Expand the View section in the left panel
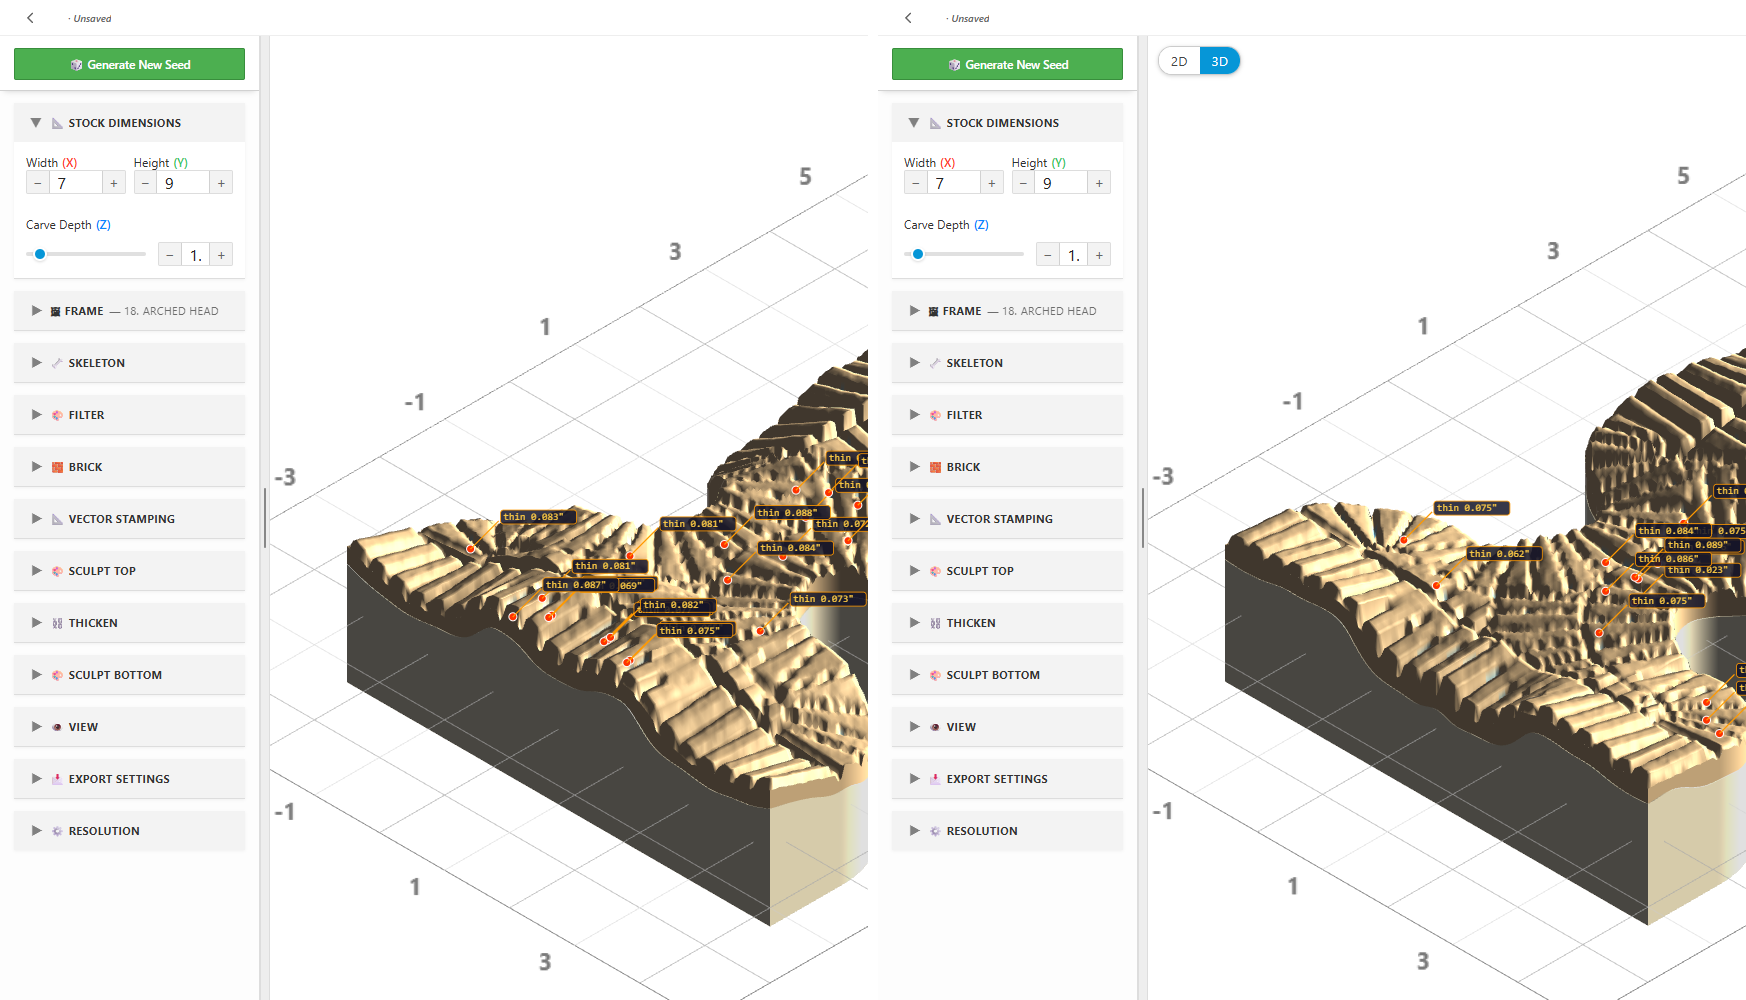The height and width of the screenshot is (1000, 1746). point(36,727)
